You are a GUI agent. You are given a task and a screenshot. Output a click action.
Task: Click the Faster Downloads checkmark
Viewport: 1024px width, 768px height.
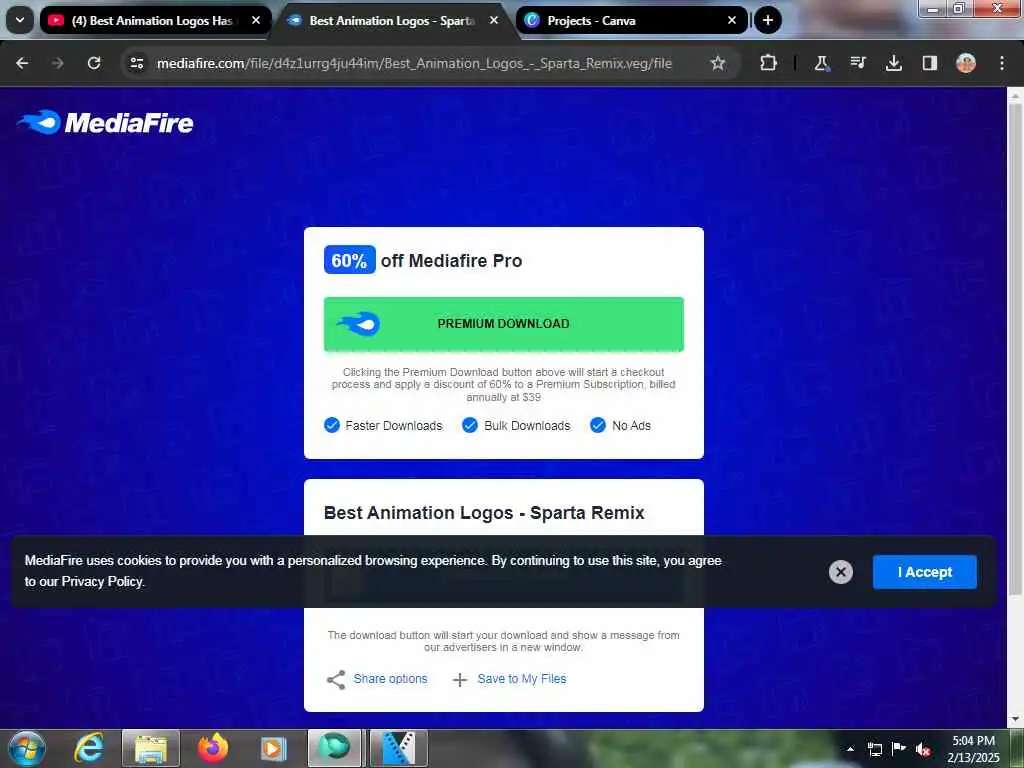point(332,425)
